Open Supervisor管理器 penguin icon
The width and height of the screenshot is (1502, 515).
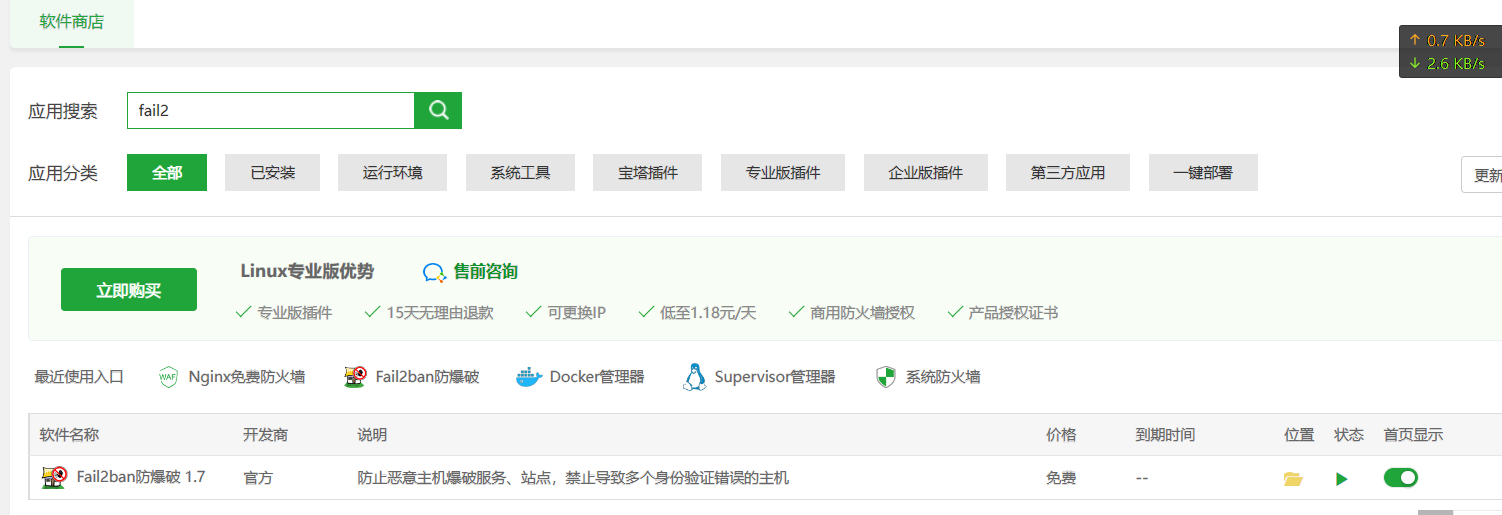tap(694, 377)
